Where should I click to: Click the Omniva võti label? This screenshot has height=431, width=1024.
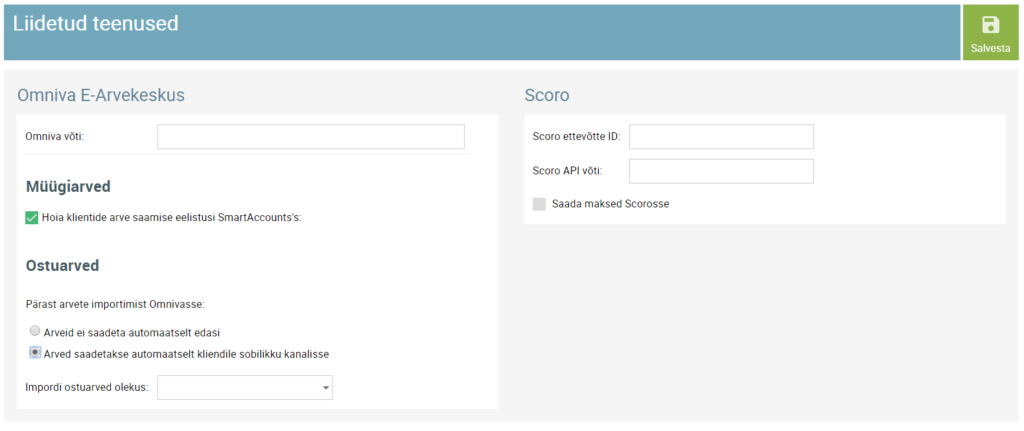tap(55, 136)
